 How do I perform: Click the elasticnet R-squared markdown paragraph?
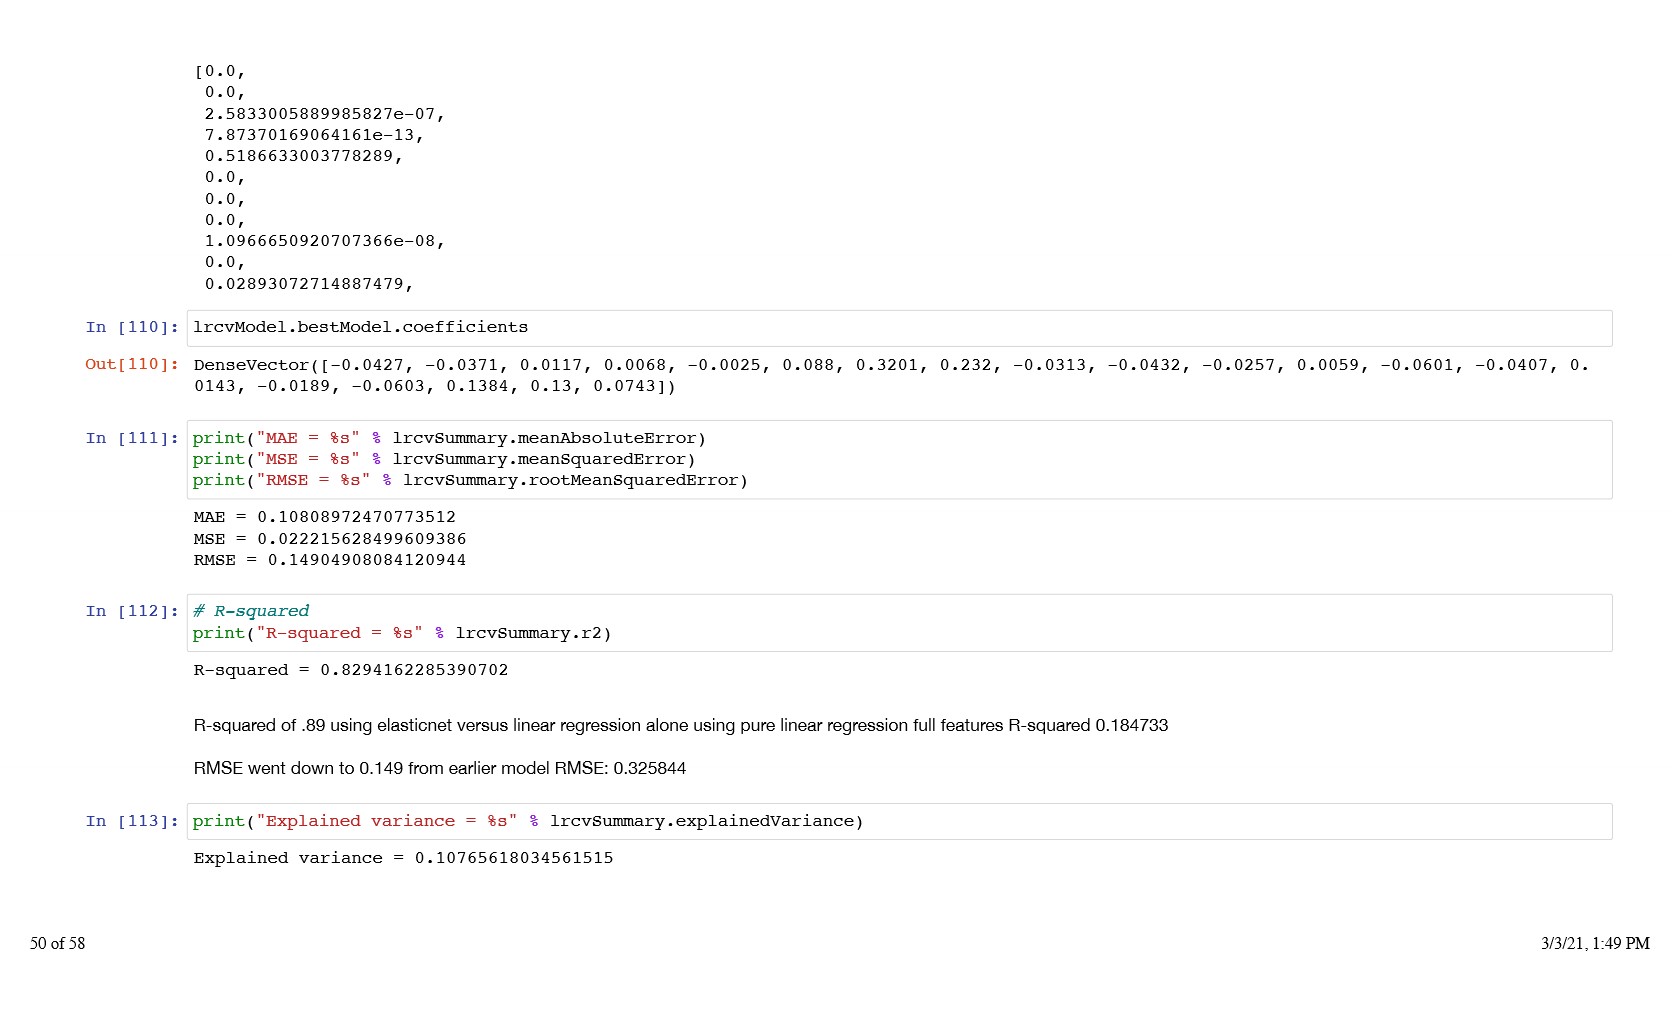click(x=680, y=726)
